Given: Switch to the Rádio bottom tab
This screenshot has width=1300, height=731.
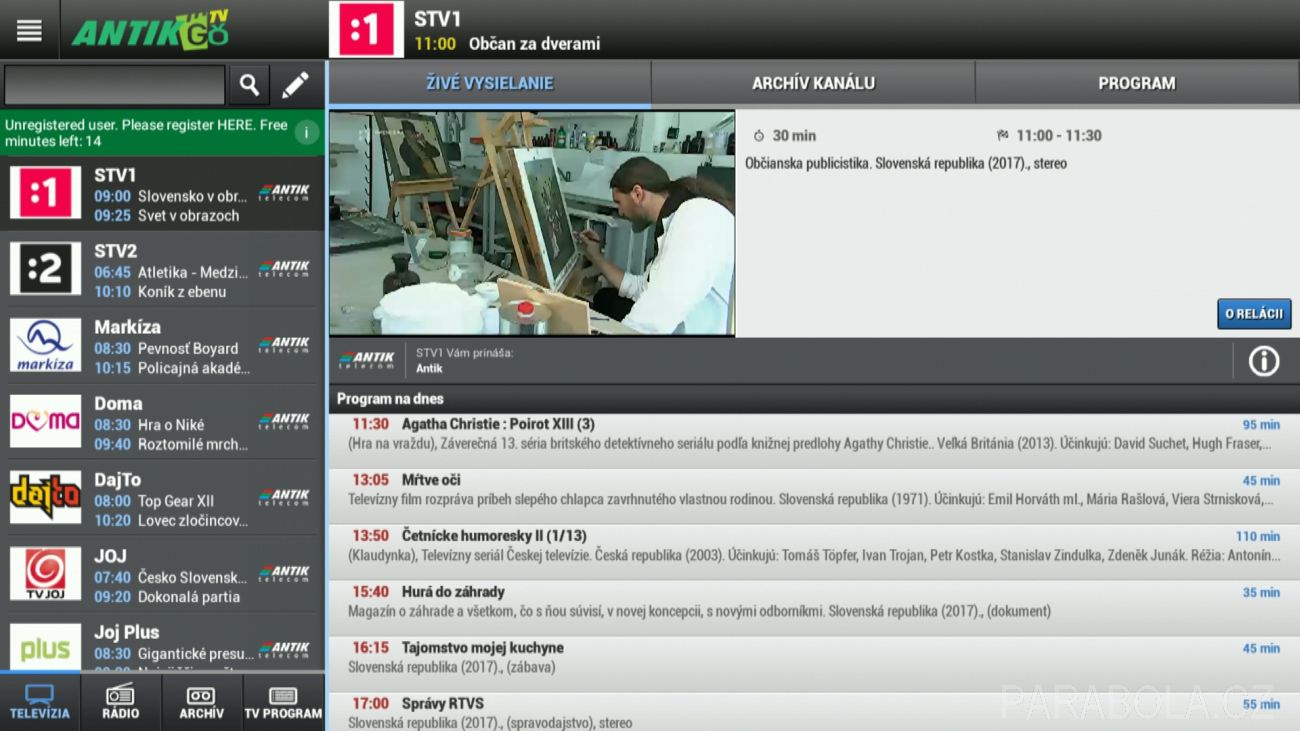Looking at the screenshot, I should [x=120, y=703].
